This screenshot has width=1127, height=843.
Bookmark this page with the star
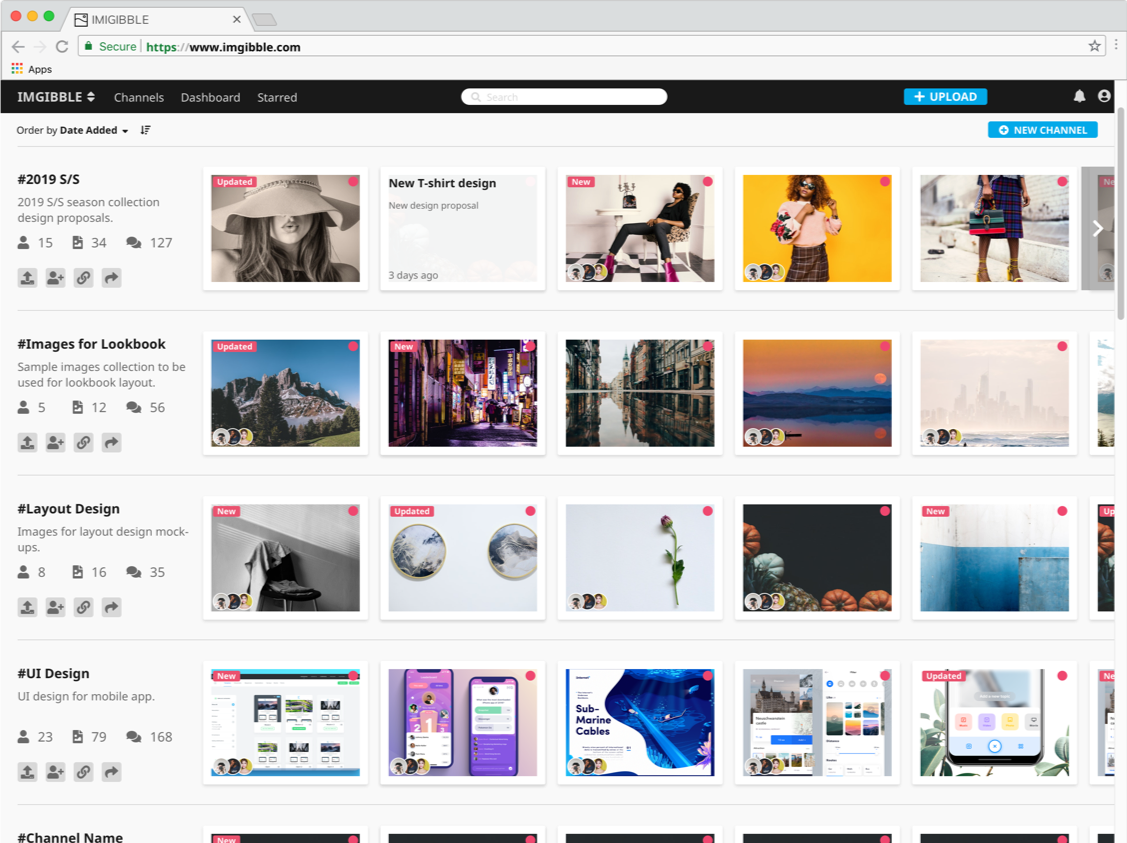point(1094,47)
